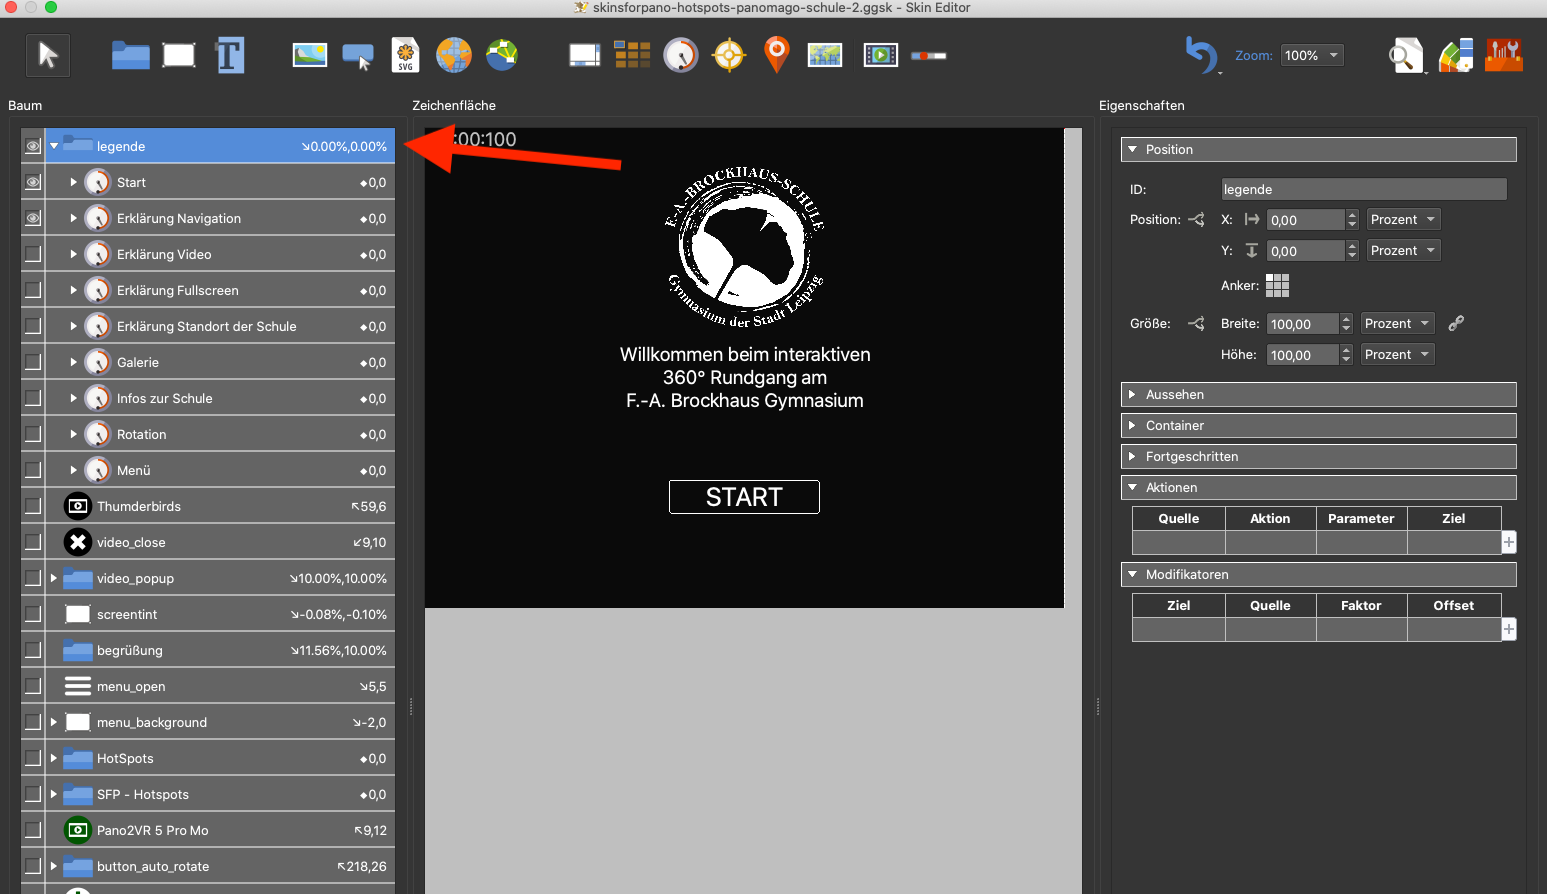Open the Zoom 100% dropdown

coord(1311,55)
